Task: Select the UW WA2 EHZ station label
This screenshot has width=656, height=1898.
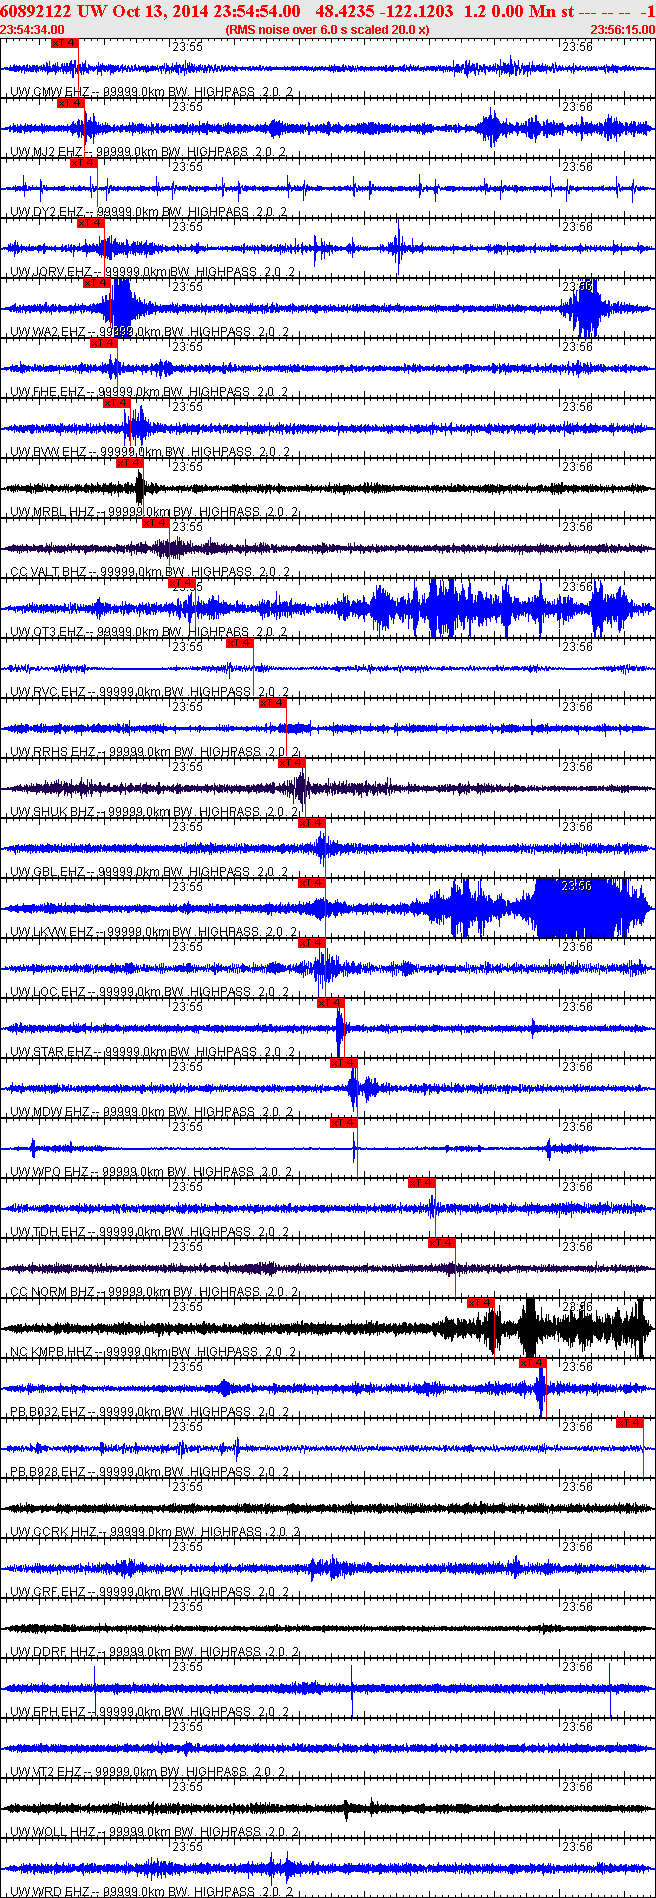Action: [x=48, y=332]
